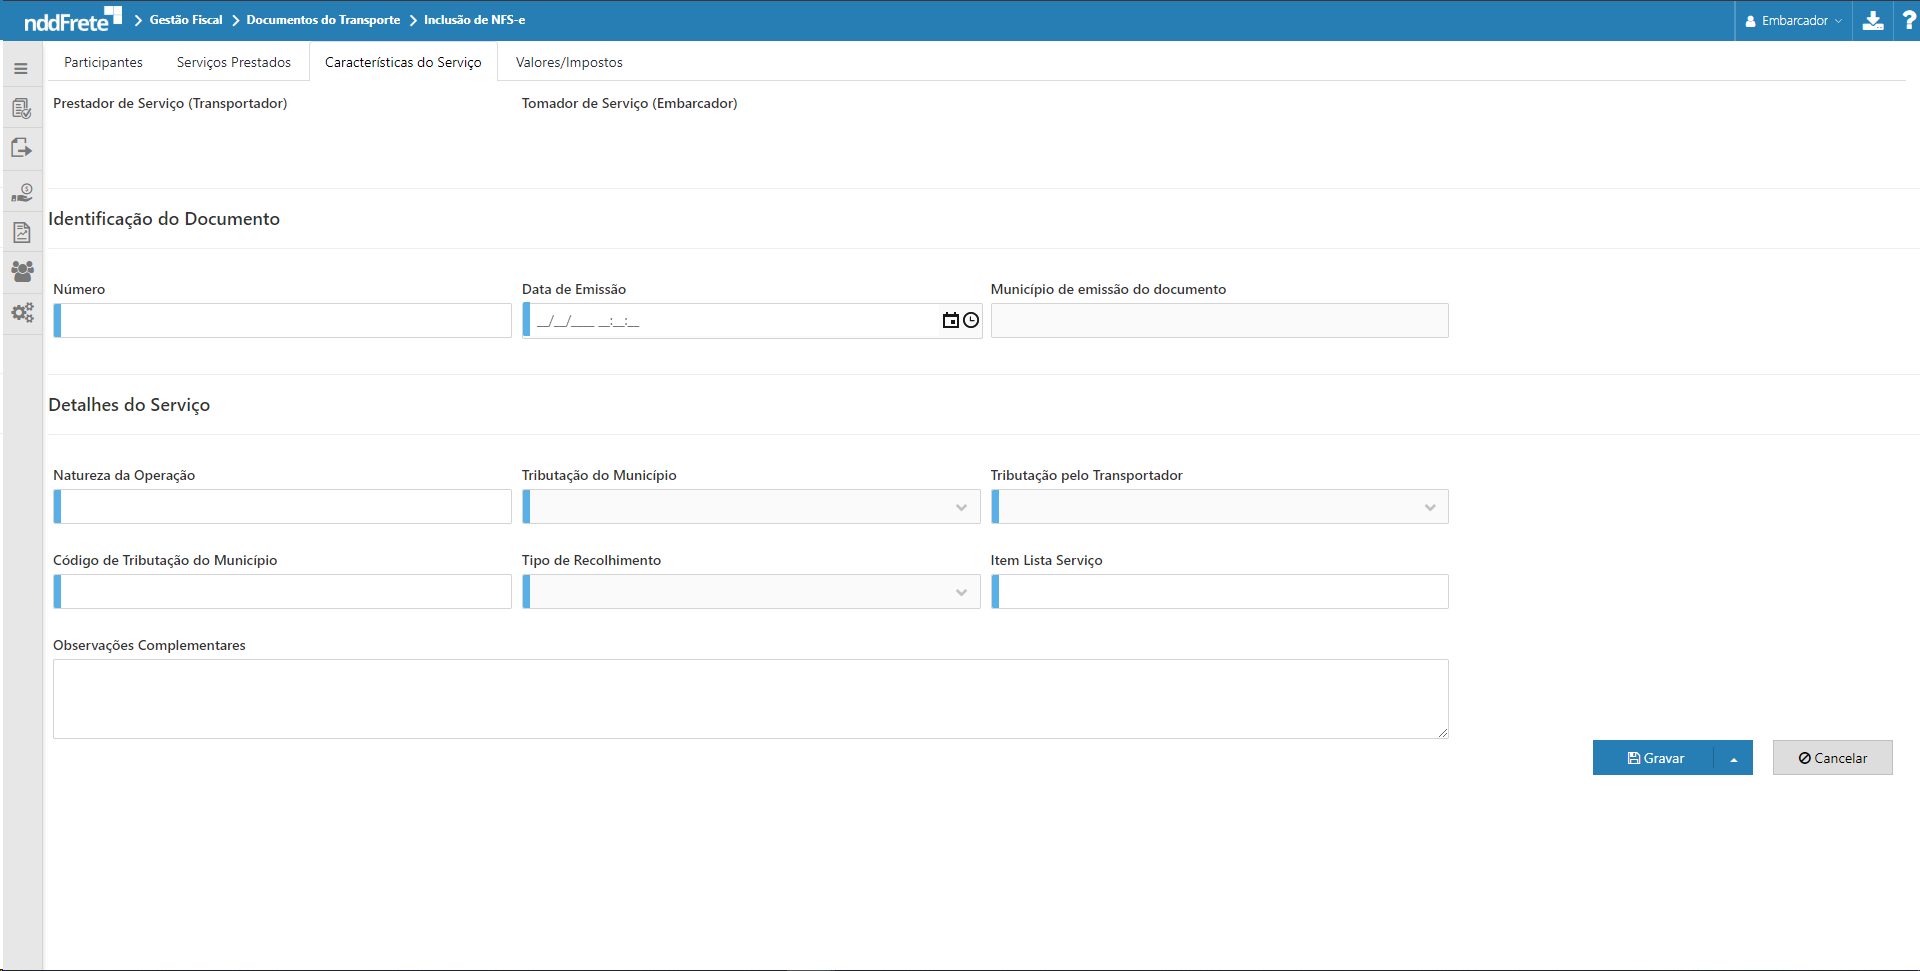The height and width of the screenshot is (971, 1920).
Task: Click the document checklist sidebar icon
Action: [x=21, y=108]
